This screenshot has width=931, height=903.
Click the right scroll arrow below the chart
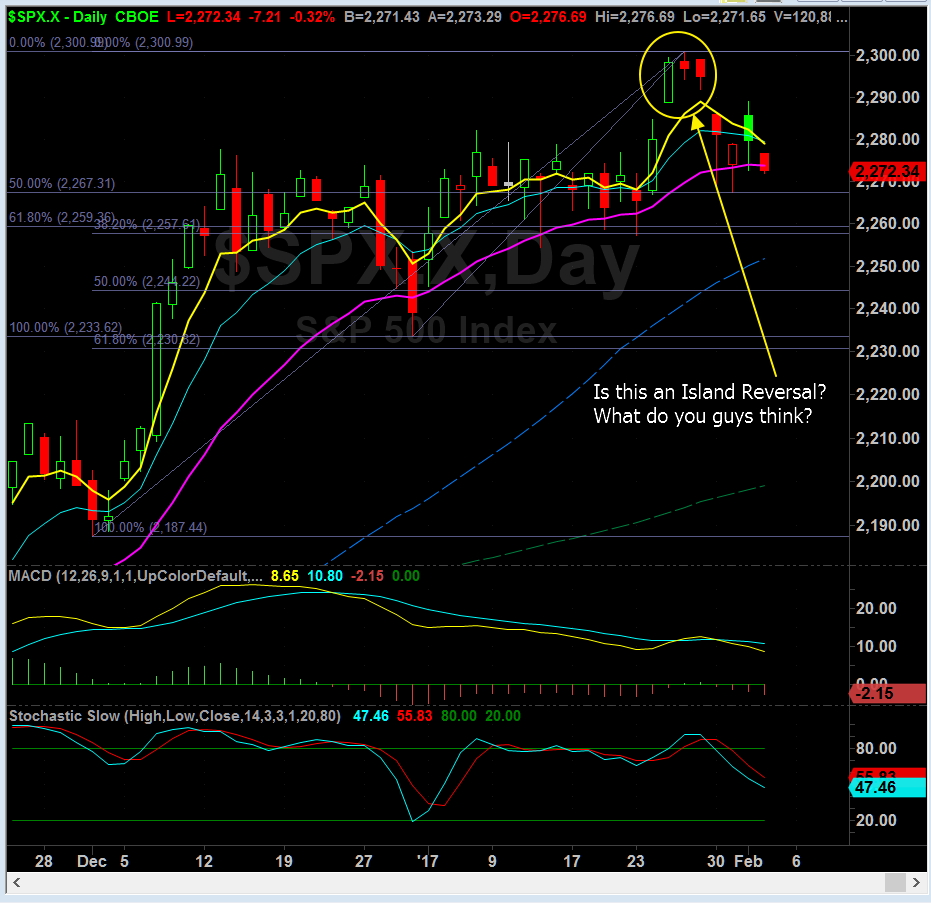pos(918,883)
